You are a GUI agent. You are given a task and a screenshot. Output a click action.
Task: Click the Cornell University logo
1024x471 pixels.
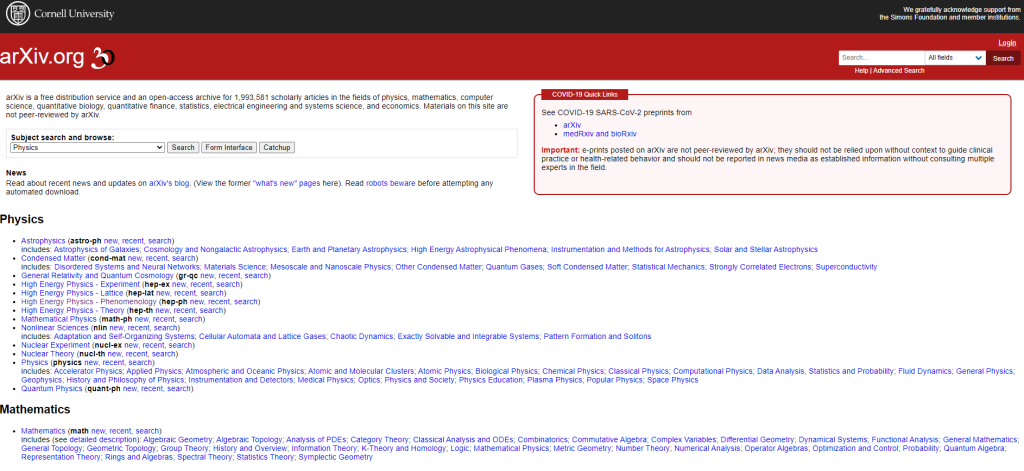(59, 14)
